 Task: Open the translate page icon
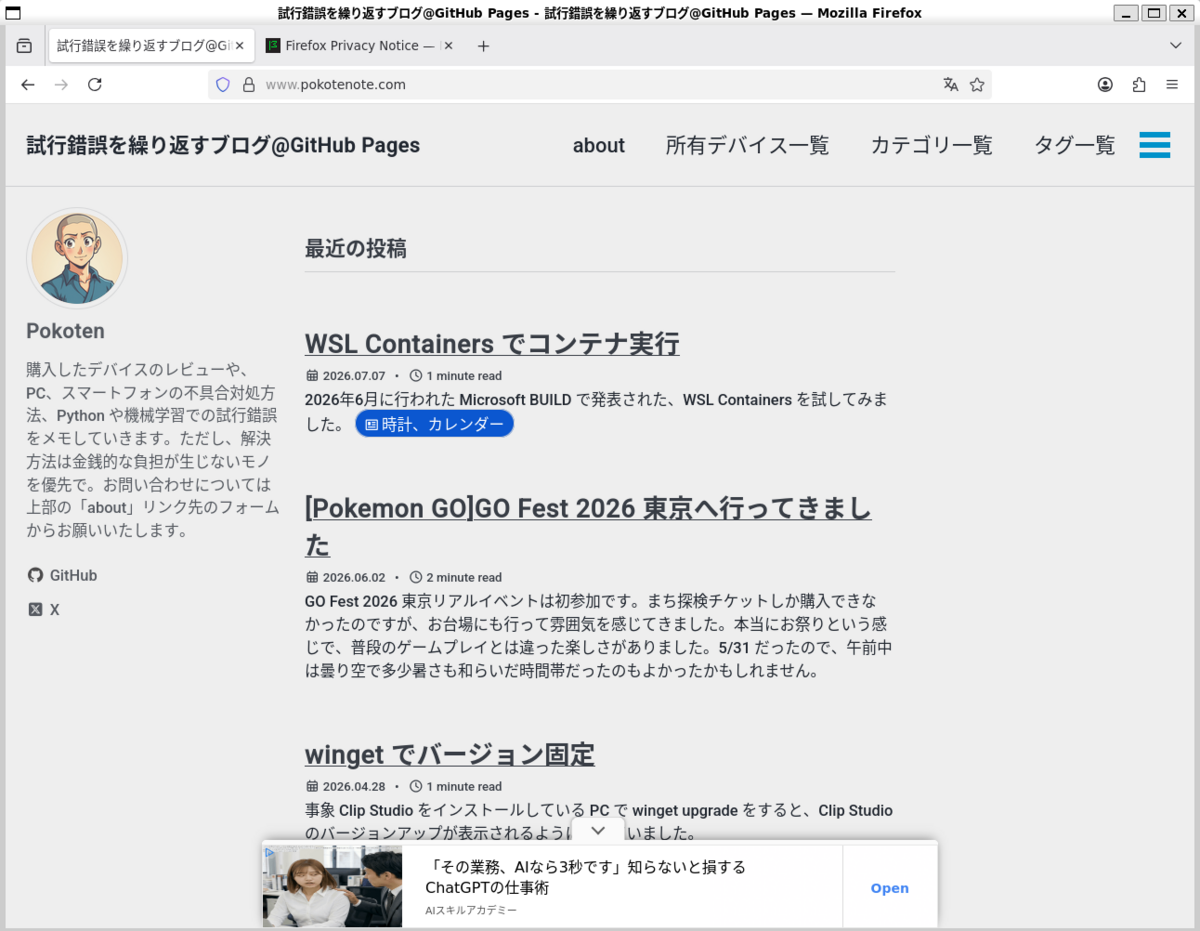[x=951, y=85]
